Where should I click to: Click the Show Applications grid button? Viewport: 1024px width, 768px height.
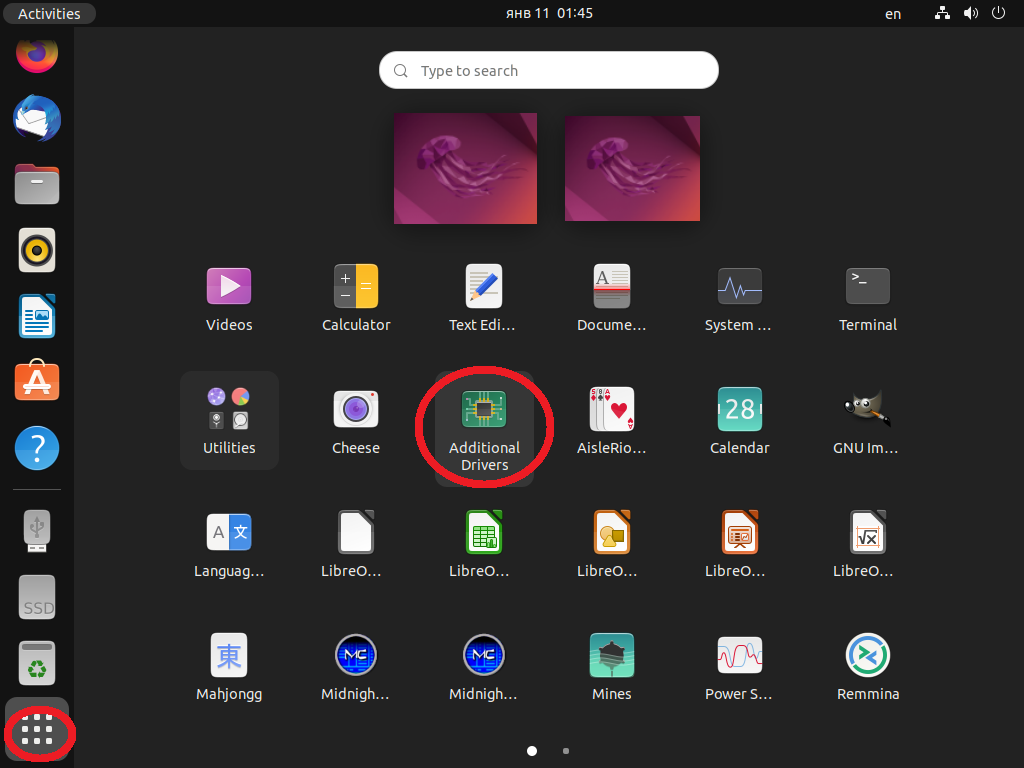[x=37, y=729]
